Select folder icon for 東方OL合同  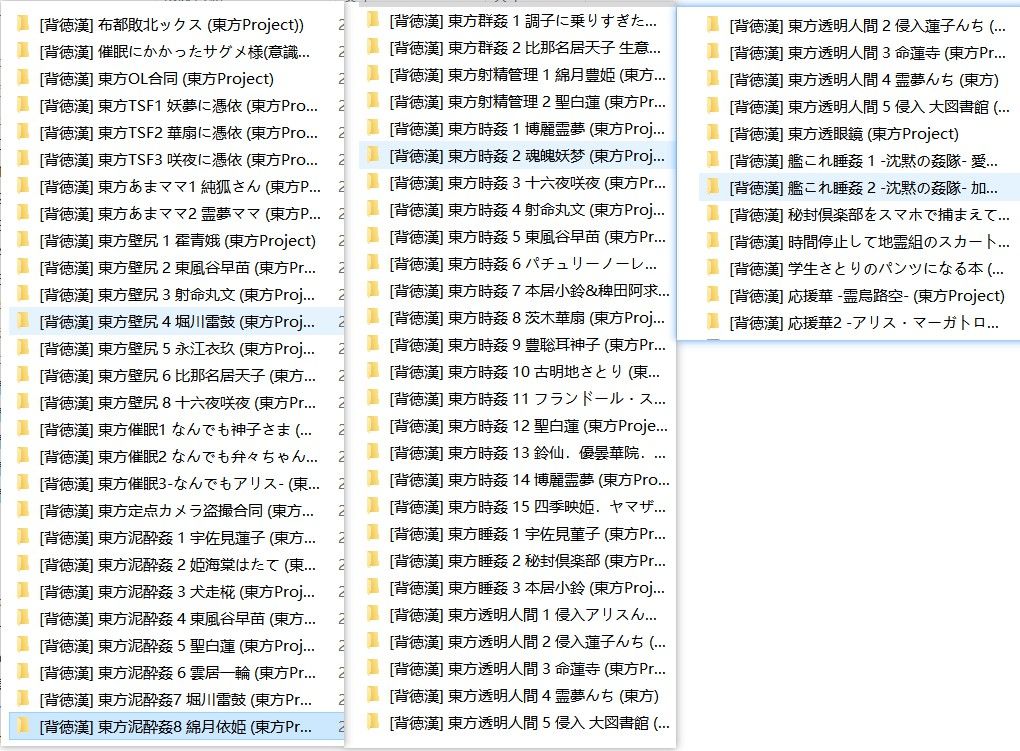pyautogui.click(x=23, y=78)
